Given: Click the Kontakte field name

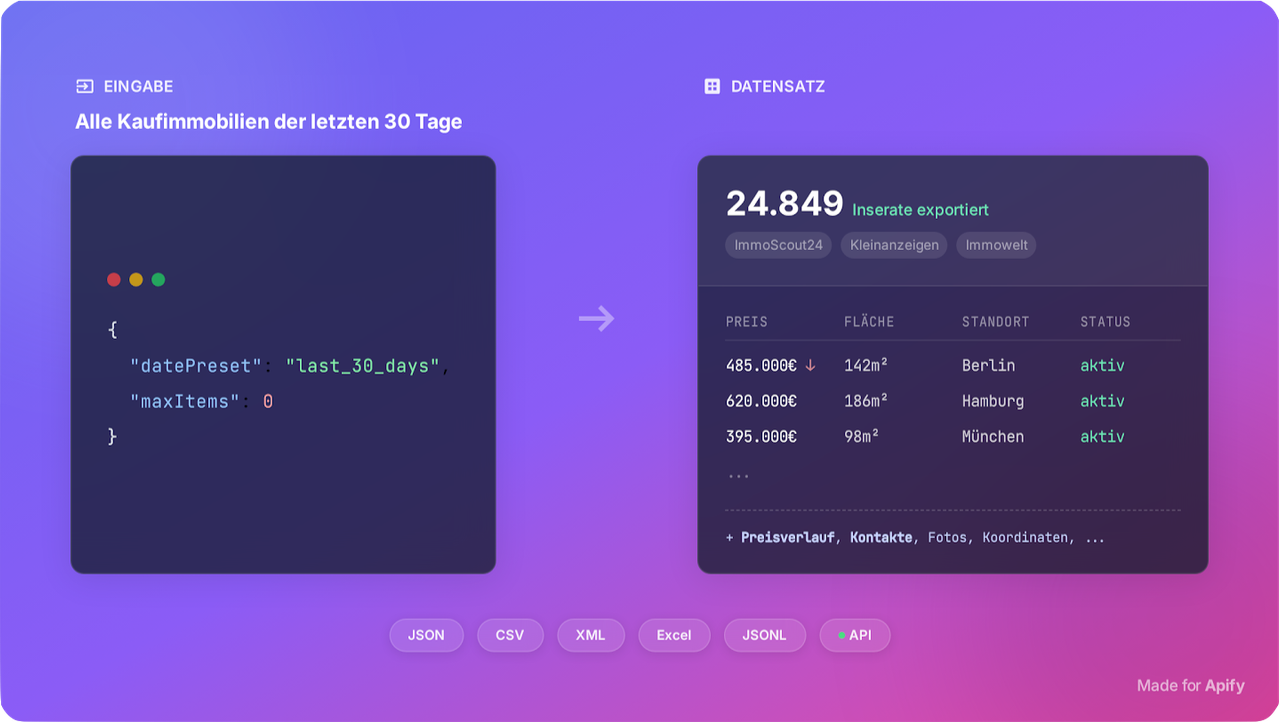Looking at the screenshot, I should pyautogui.click(x=881, y=538).
